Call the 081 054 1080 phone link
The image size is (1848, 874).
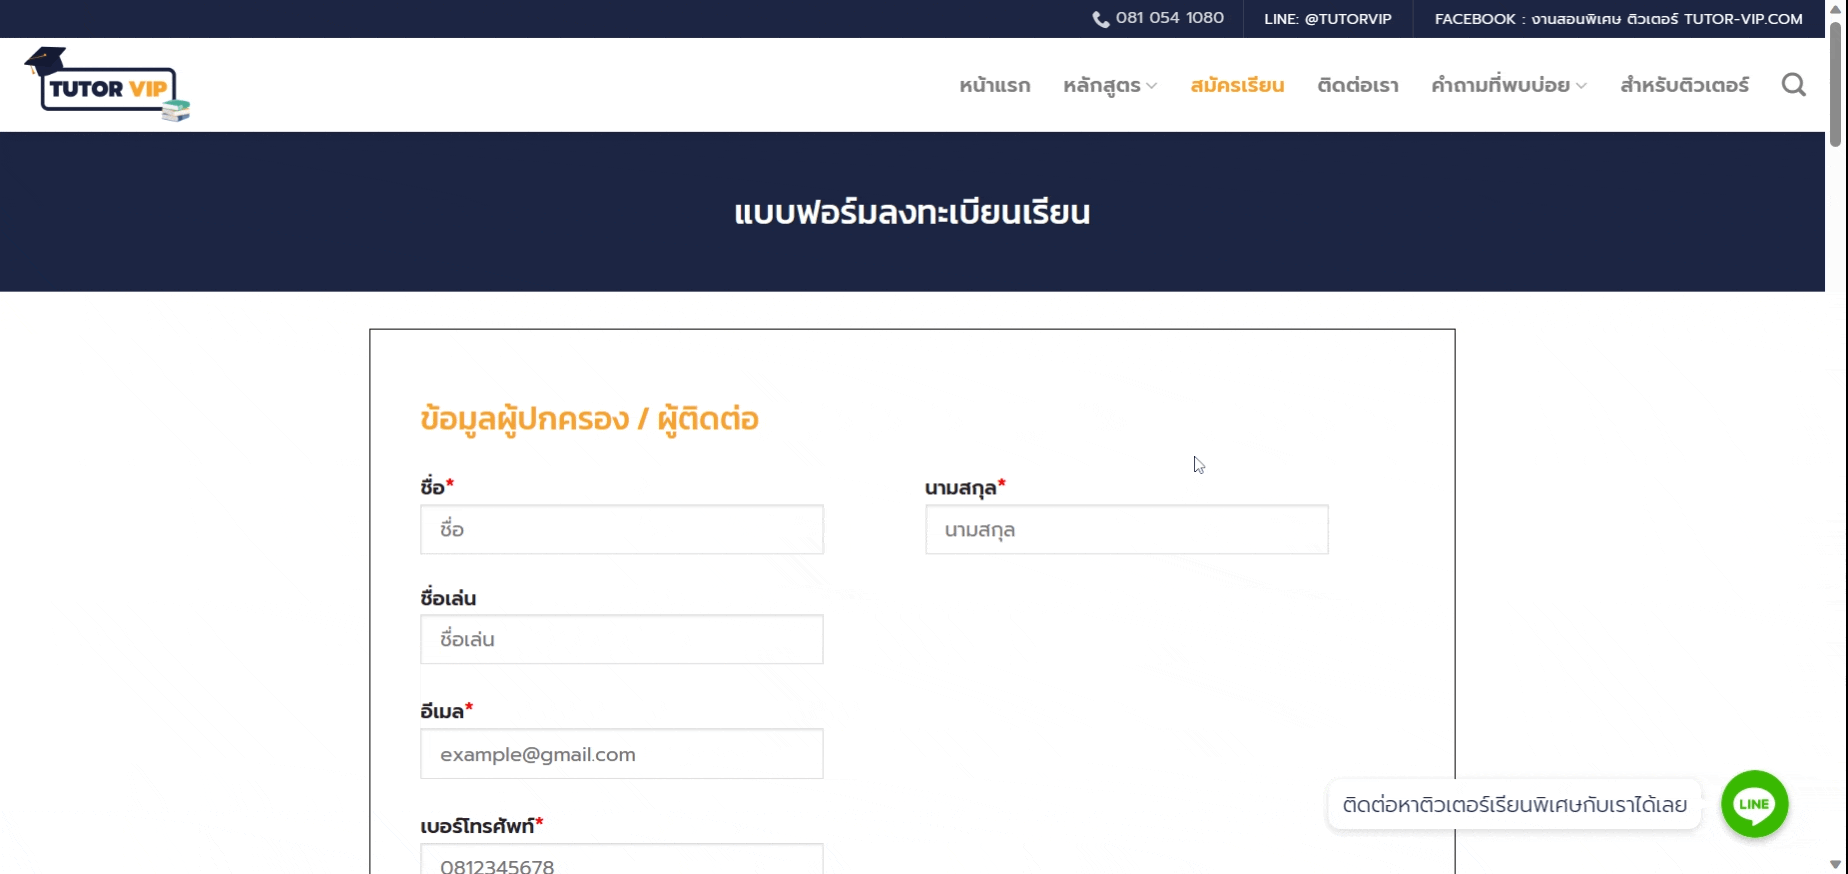coord(1169,18)
